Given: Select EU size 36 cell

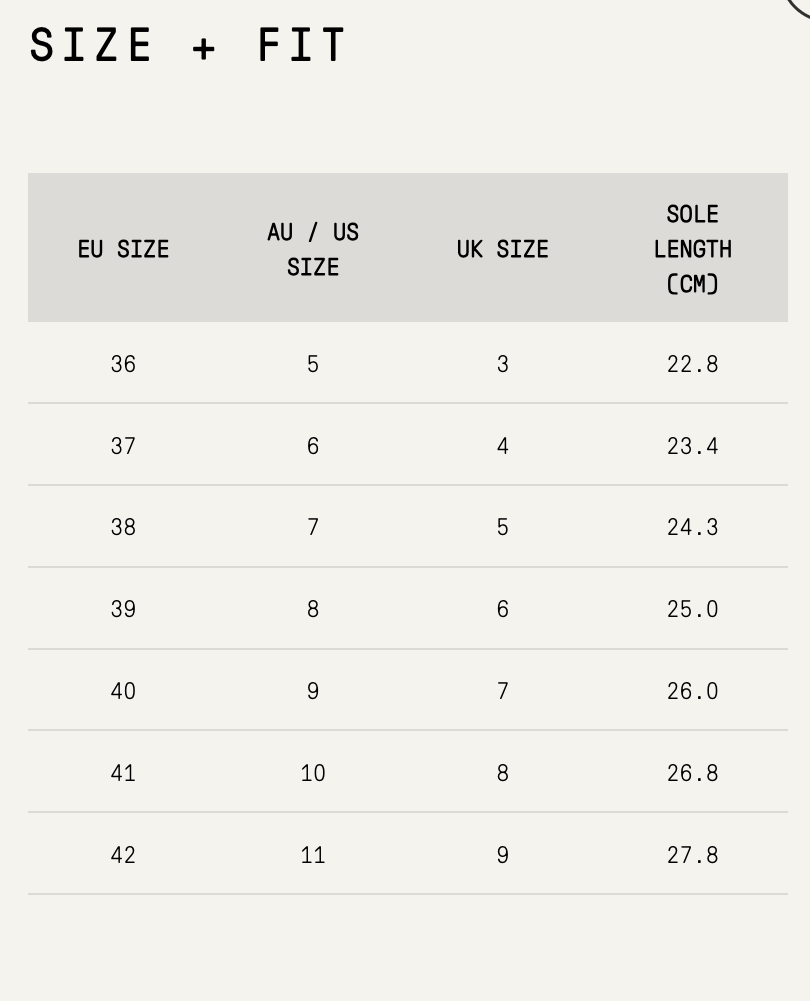Looking at the screenshot, I should coord(123,364).
